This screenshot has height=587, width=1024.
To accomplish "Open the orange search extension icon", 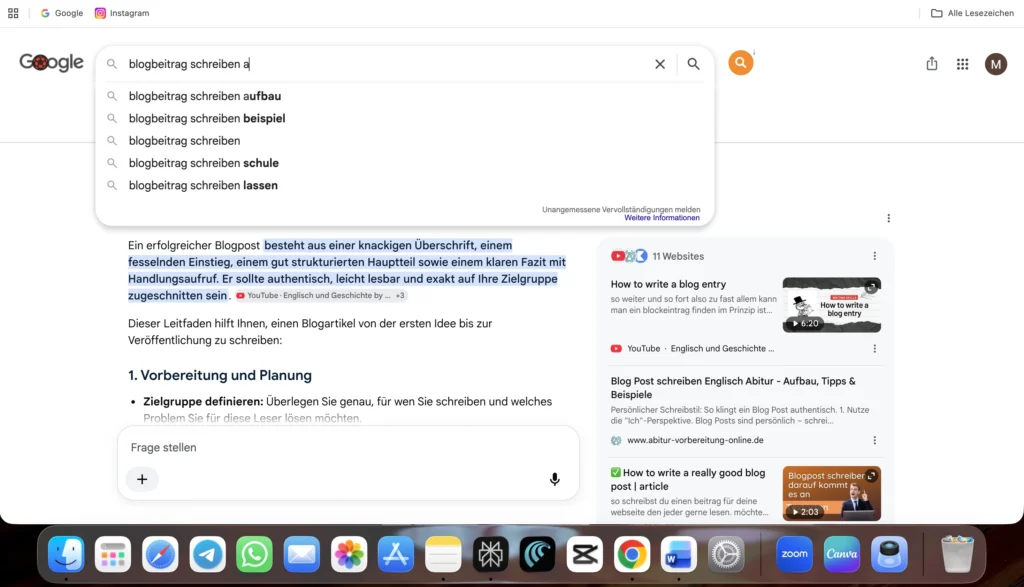I will [x=741, y=63].
